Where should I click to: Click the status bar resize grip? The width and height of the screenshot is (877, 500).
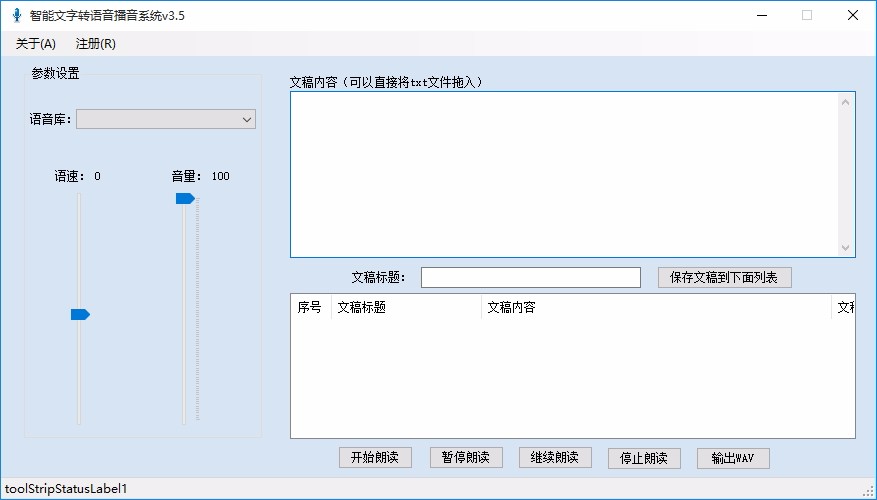868,491
